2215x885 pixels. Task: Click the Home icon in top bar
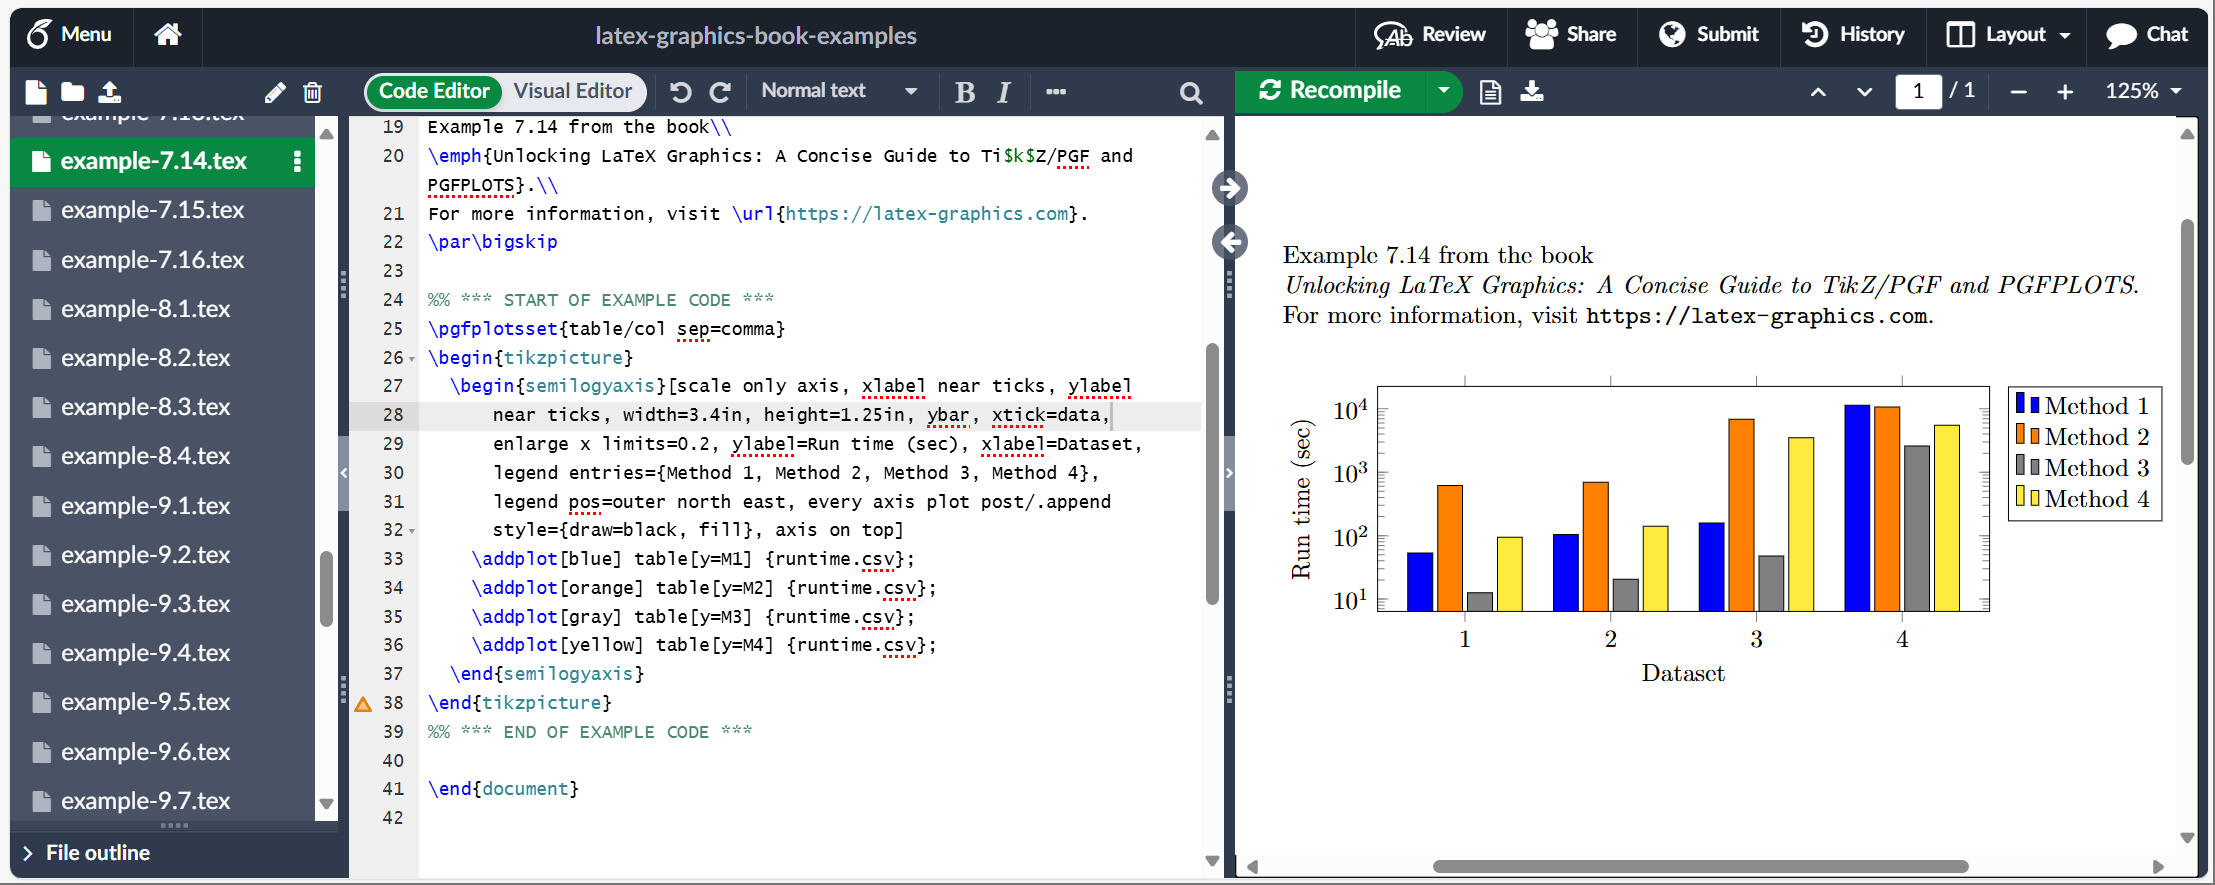pyautogui.click(x=168, y=35)
